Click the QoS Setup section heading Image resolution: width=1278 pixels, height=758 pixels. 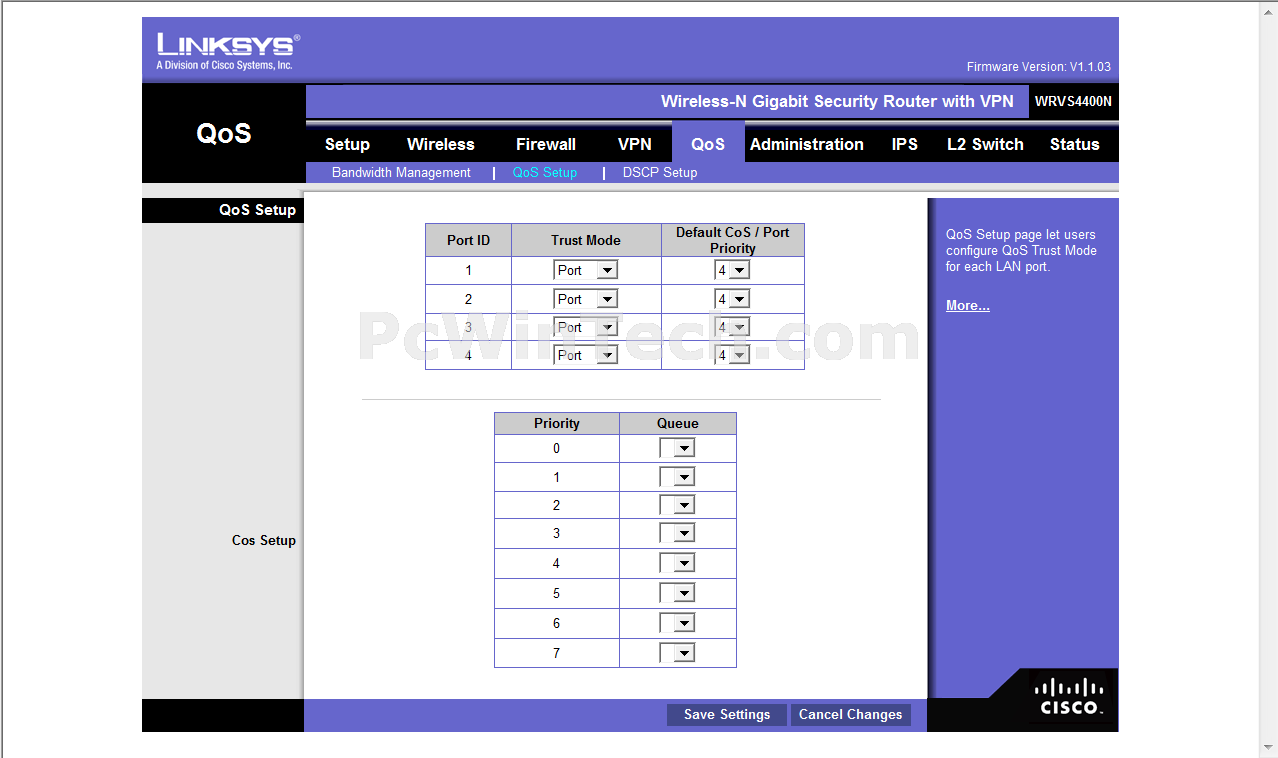tap(257, 210)
